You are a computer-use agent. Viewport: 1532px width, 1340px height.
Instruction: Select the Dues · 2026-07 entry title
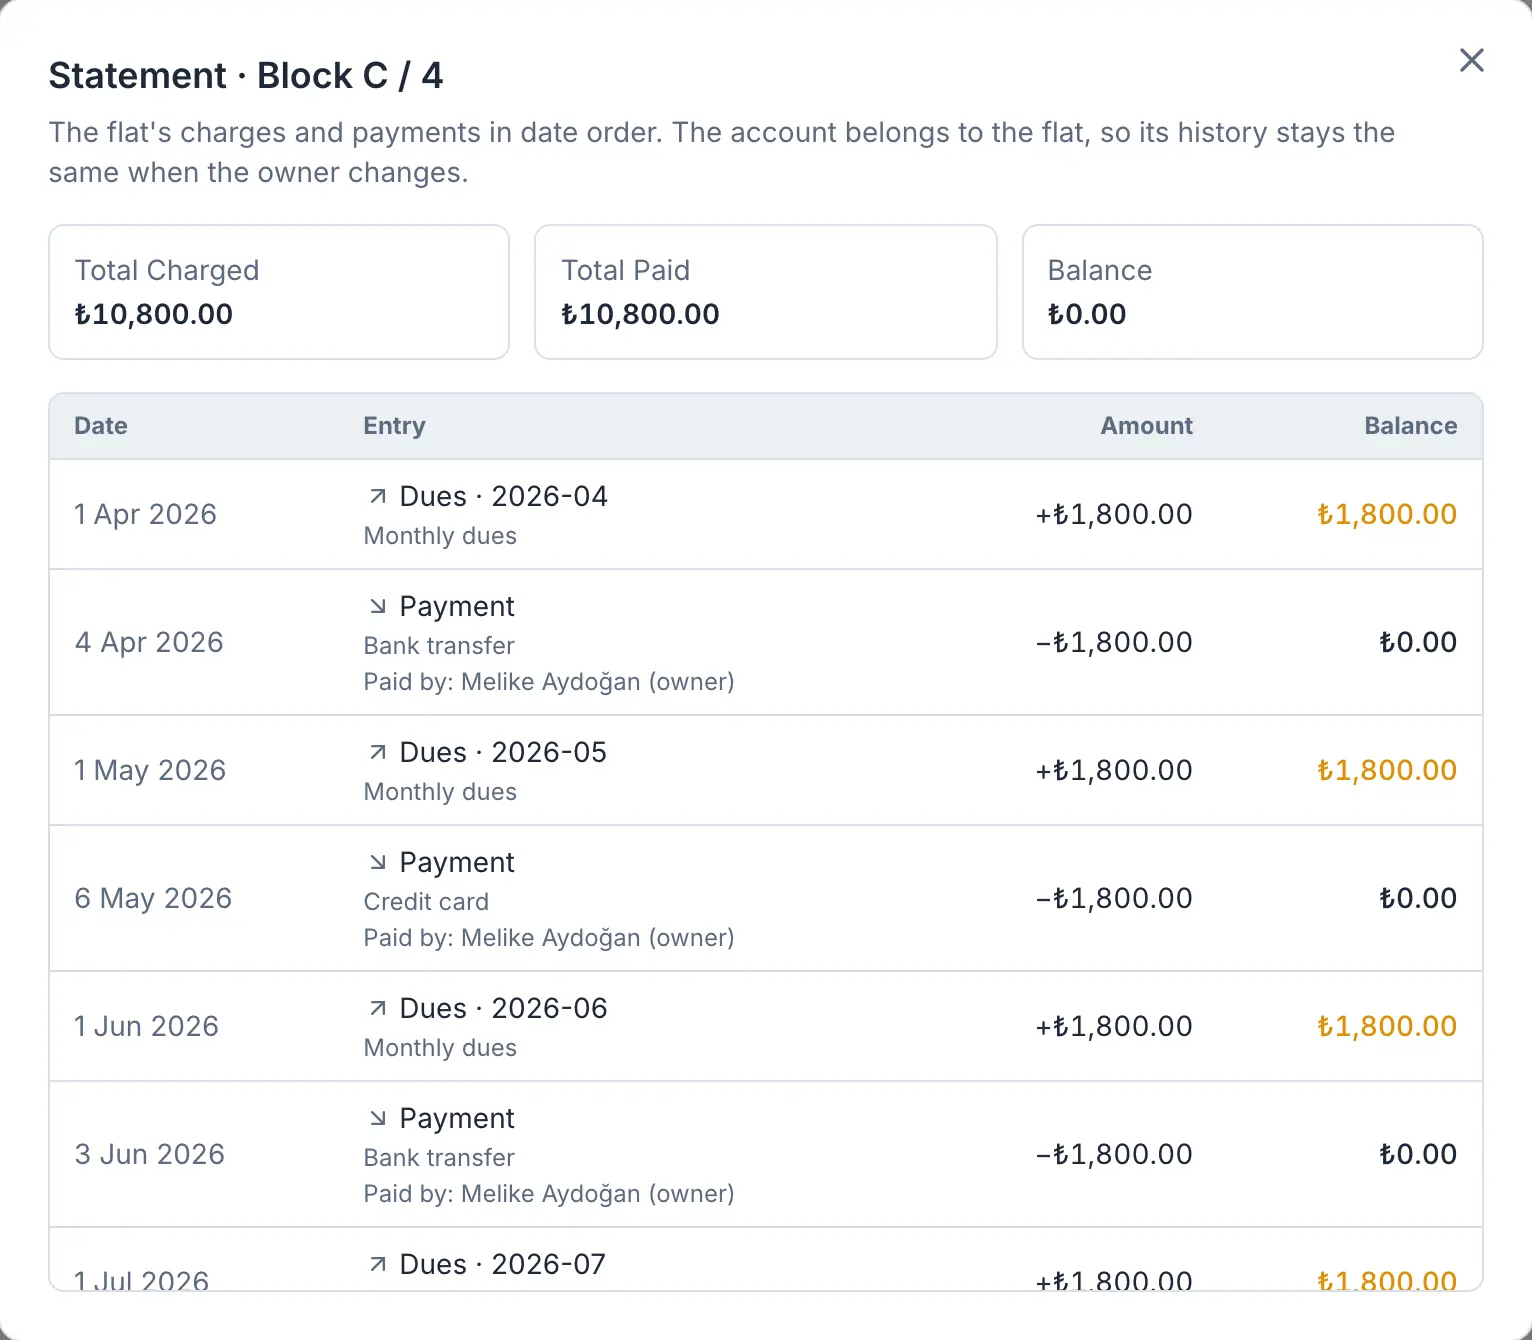pyautogui.click(x=503, y=1264)
